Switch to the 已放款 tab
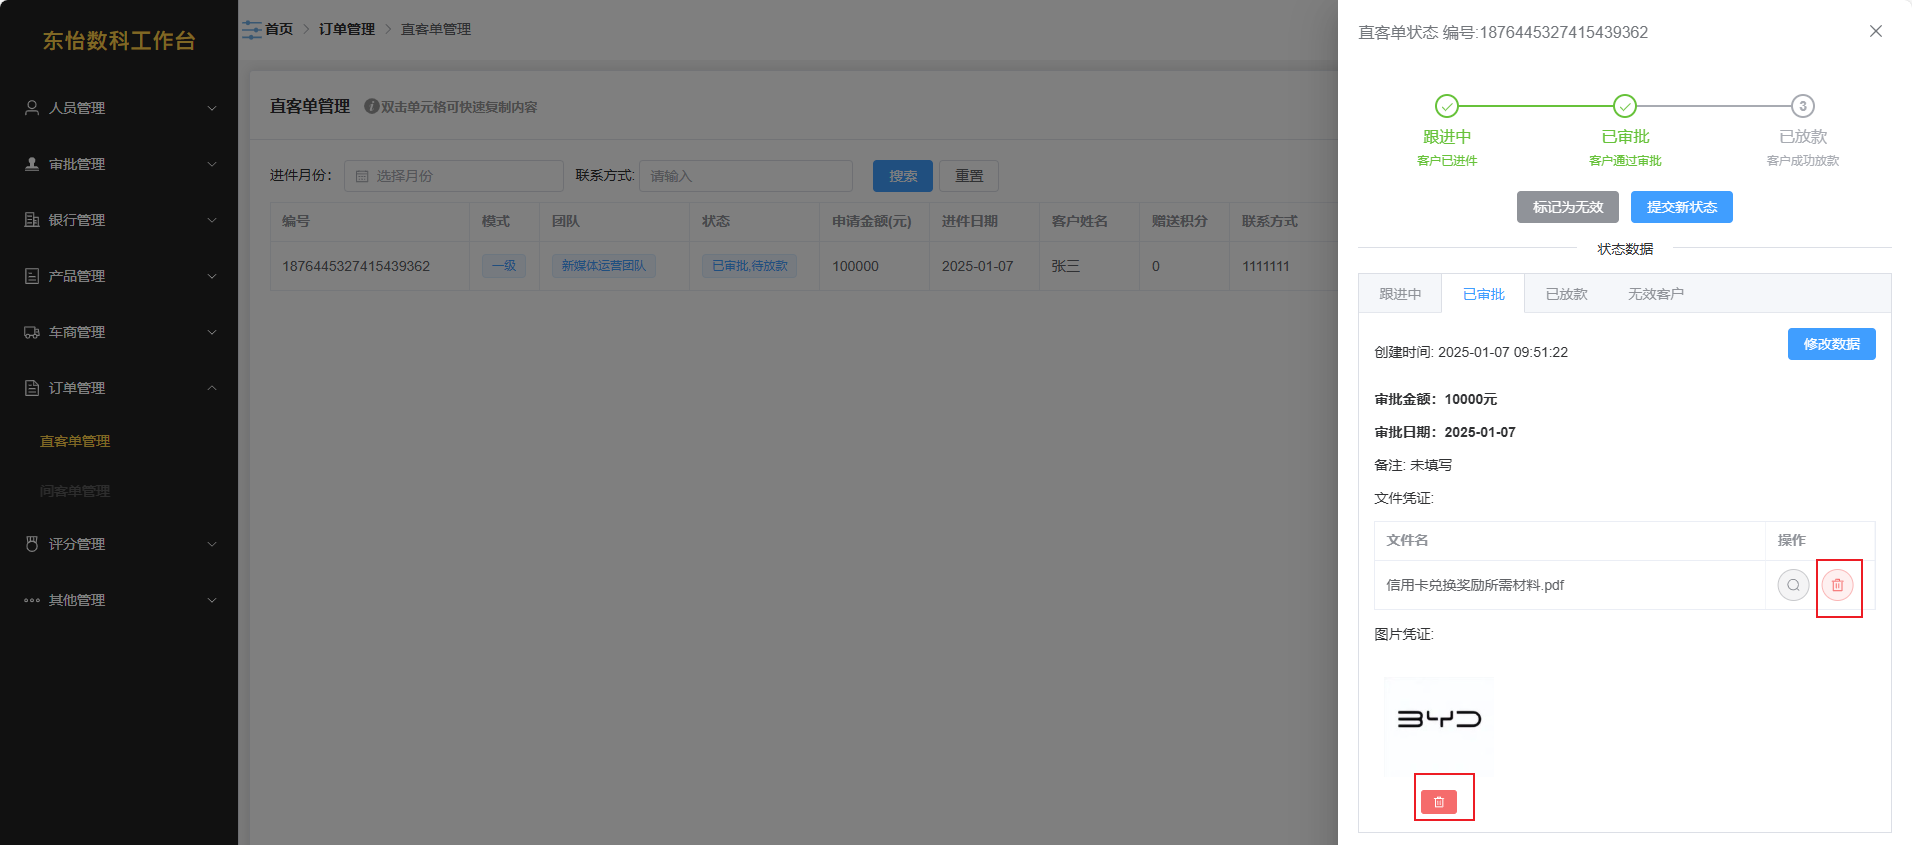This screenshot has height=845, width=1912. [1566, 294]
